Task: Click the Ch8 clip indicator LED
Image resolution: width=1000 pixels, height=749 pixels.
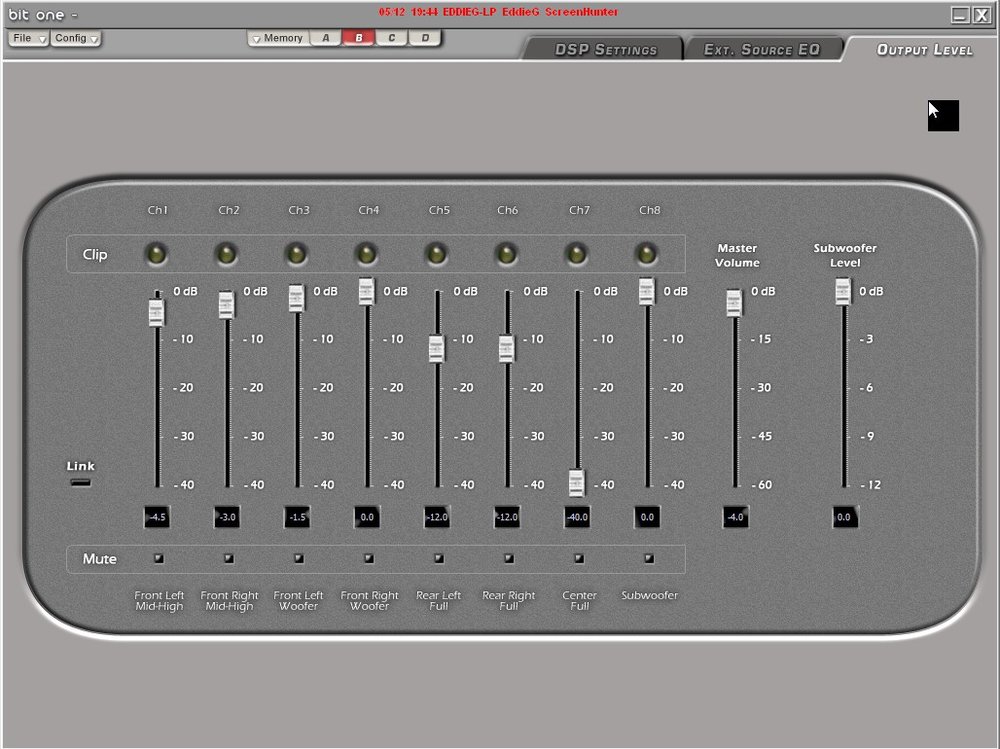Action: click(647, 255)
